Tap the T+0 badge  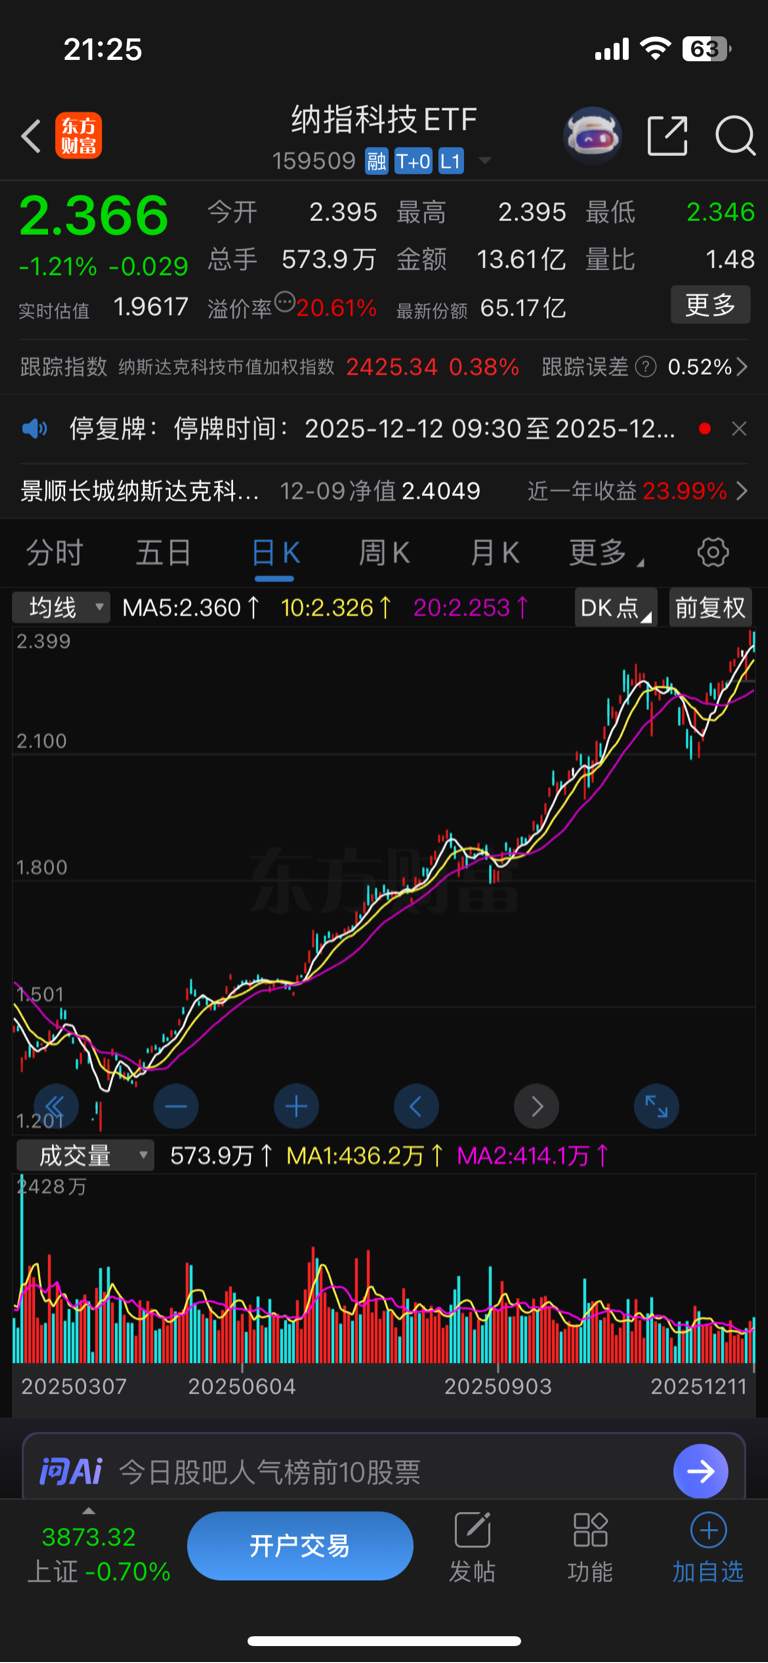[x=413, y=161]
